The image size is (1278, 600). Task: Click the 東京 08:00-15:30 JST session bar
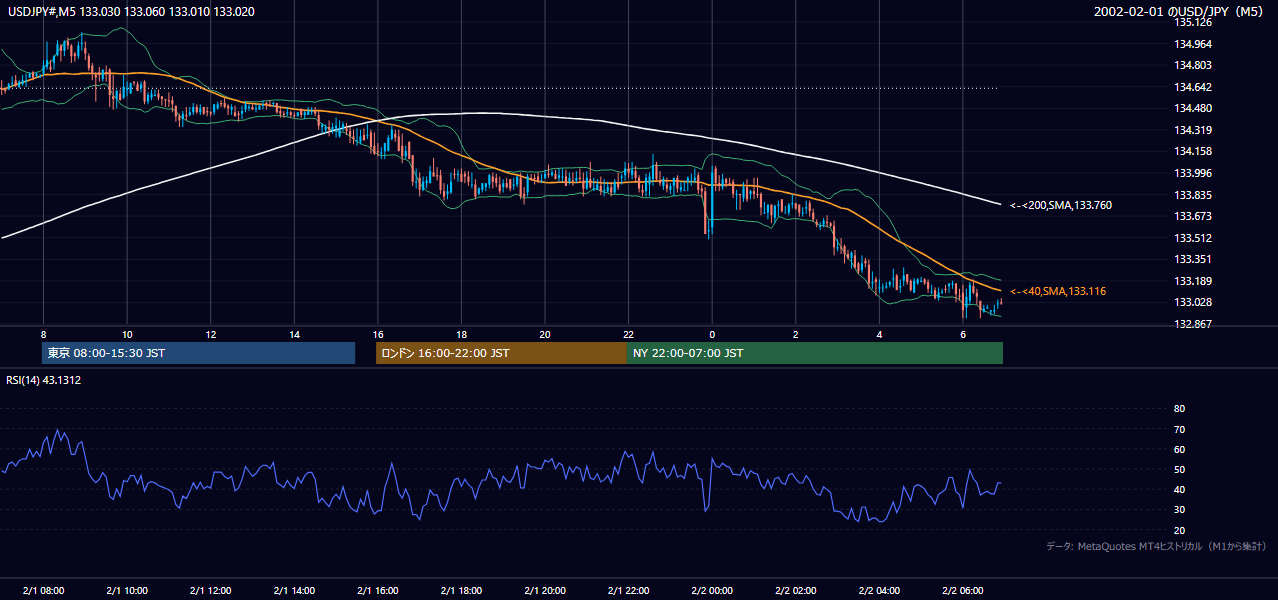coord(198,353)
